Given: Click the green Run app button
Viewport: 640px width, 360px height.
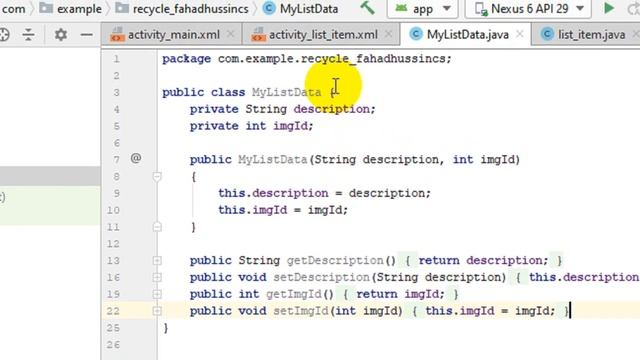Looking at the screenshot, I should tap(609, 8).
